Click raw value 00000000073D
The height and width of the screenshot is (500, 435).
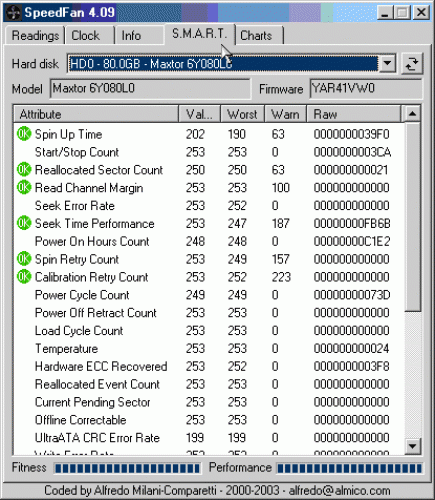pyautogui.click(x=352, y=295)
